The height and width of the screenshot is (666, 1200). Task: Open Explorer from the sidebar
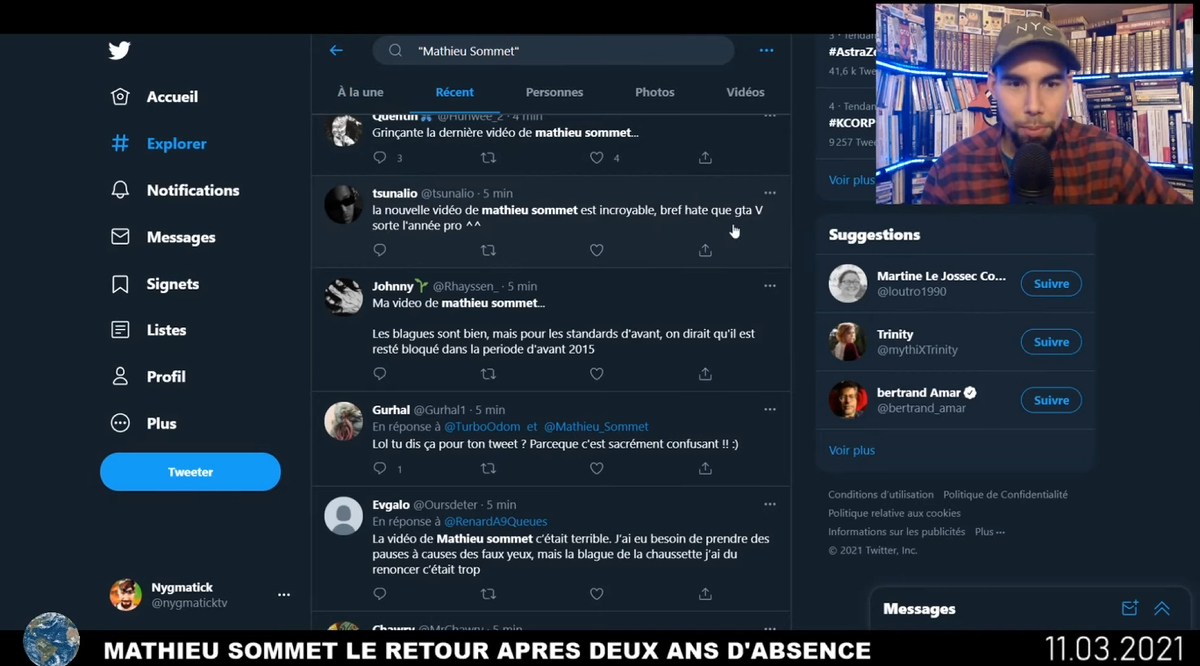tap(159, 144)
